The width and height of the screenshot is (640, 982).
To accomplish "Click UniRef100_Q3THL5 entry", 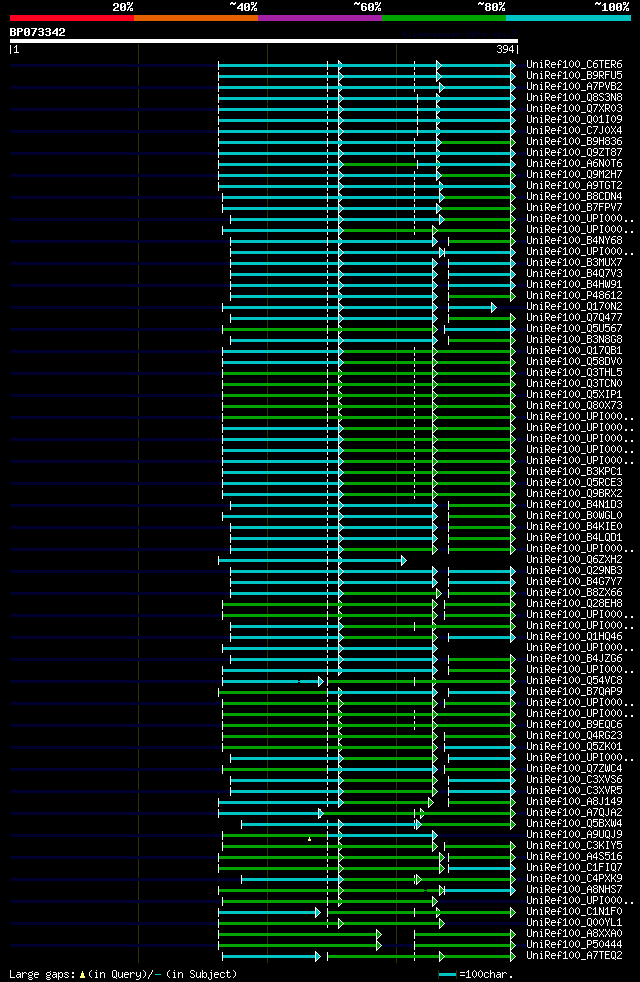I will tap(574, 373).
